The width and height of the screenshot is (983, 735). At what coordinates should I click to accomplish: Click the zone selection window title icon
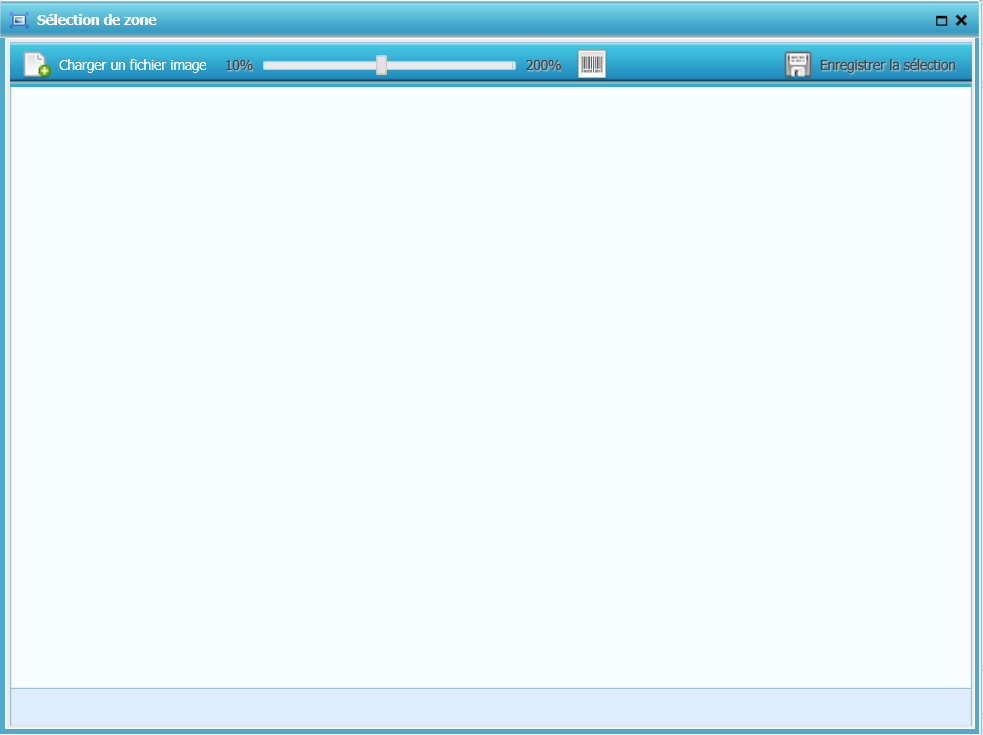click(19, 20)
